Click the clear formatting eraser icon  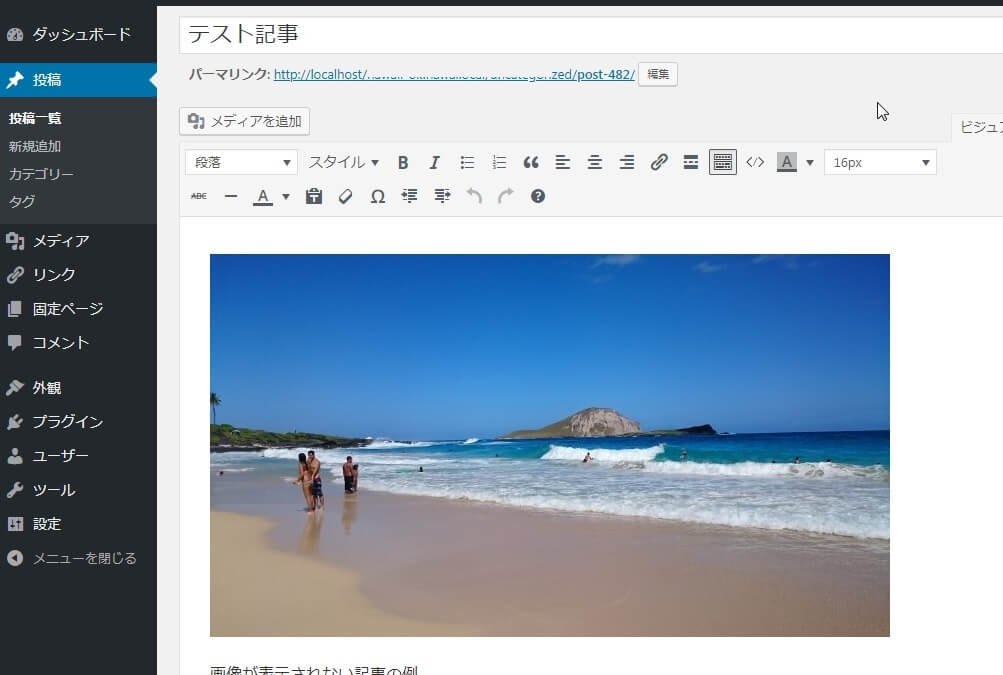point(345,196)
